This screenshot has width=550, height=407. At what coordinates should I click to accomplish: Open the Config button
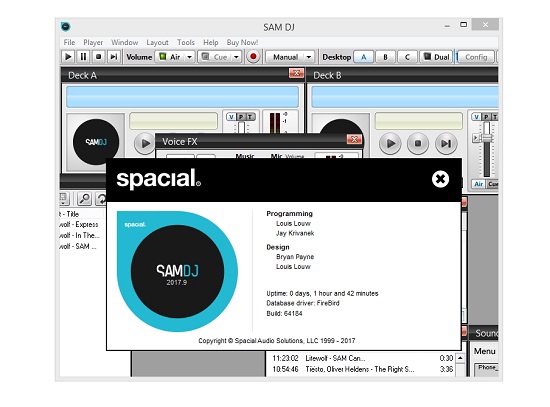476,57
